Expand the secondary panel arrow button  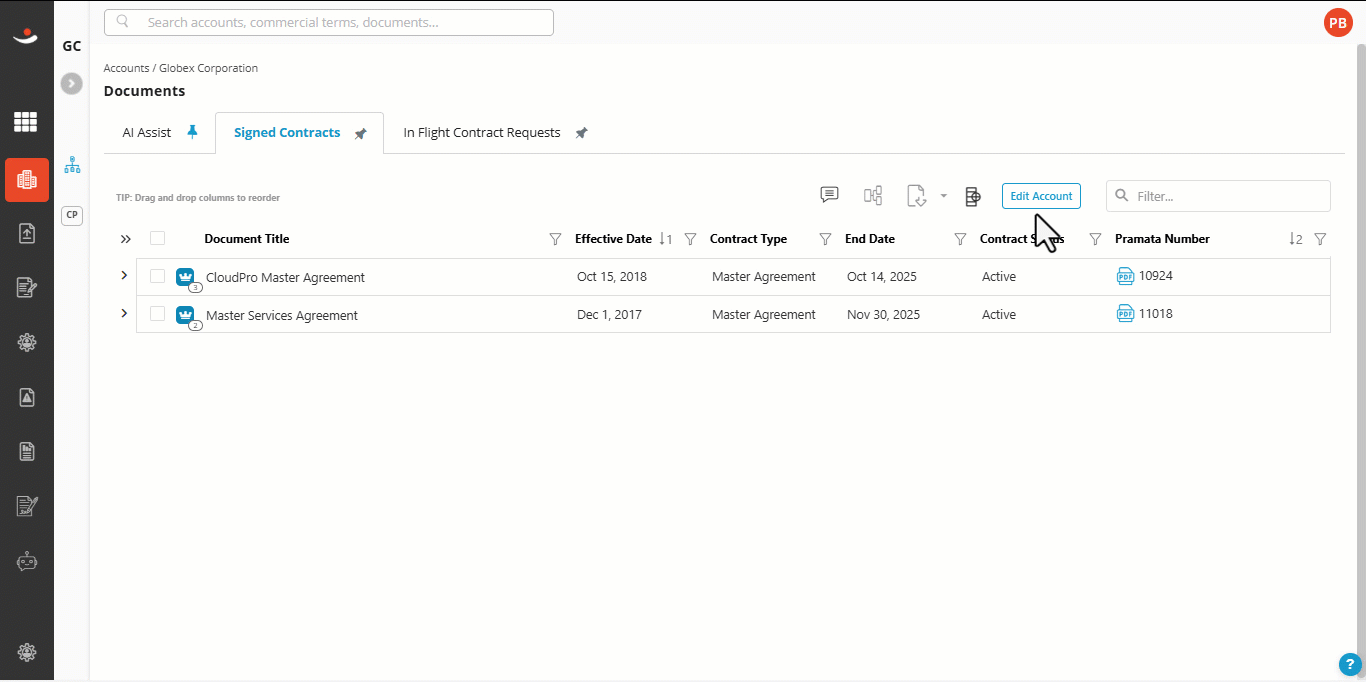71,84
